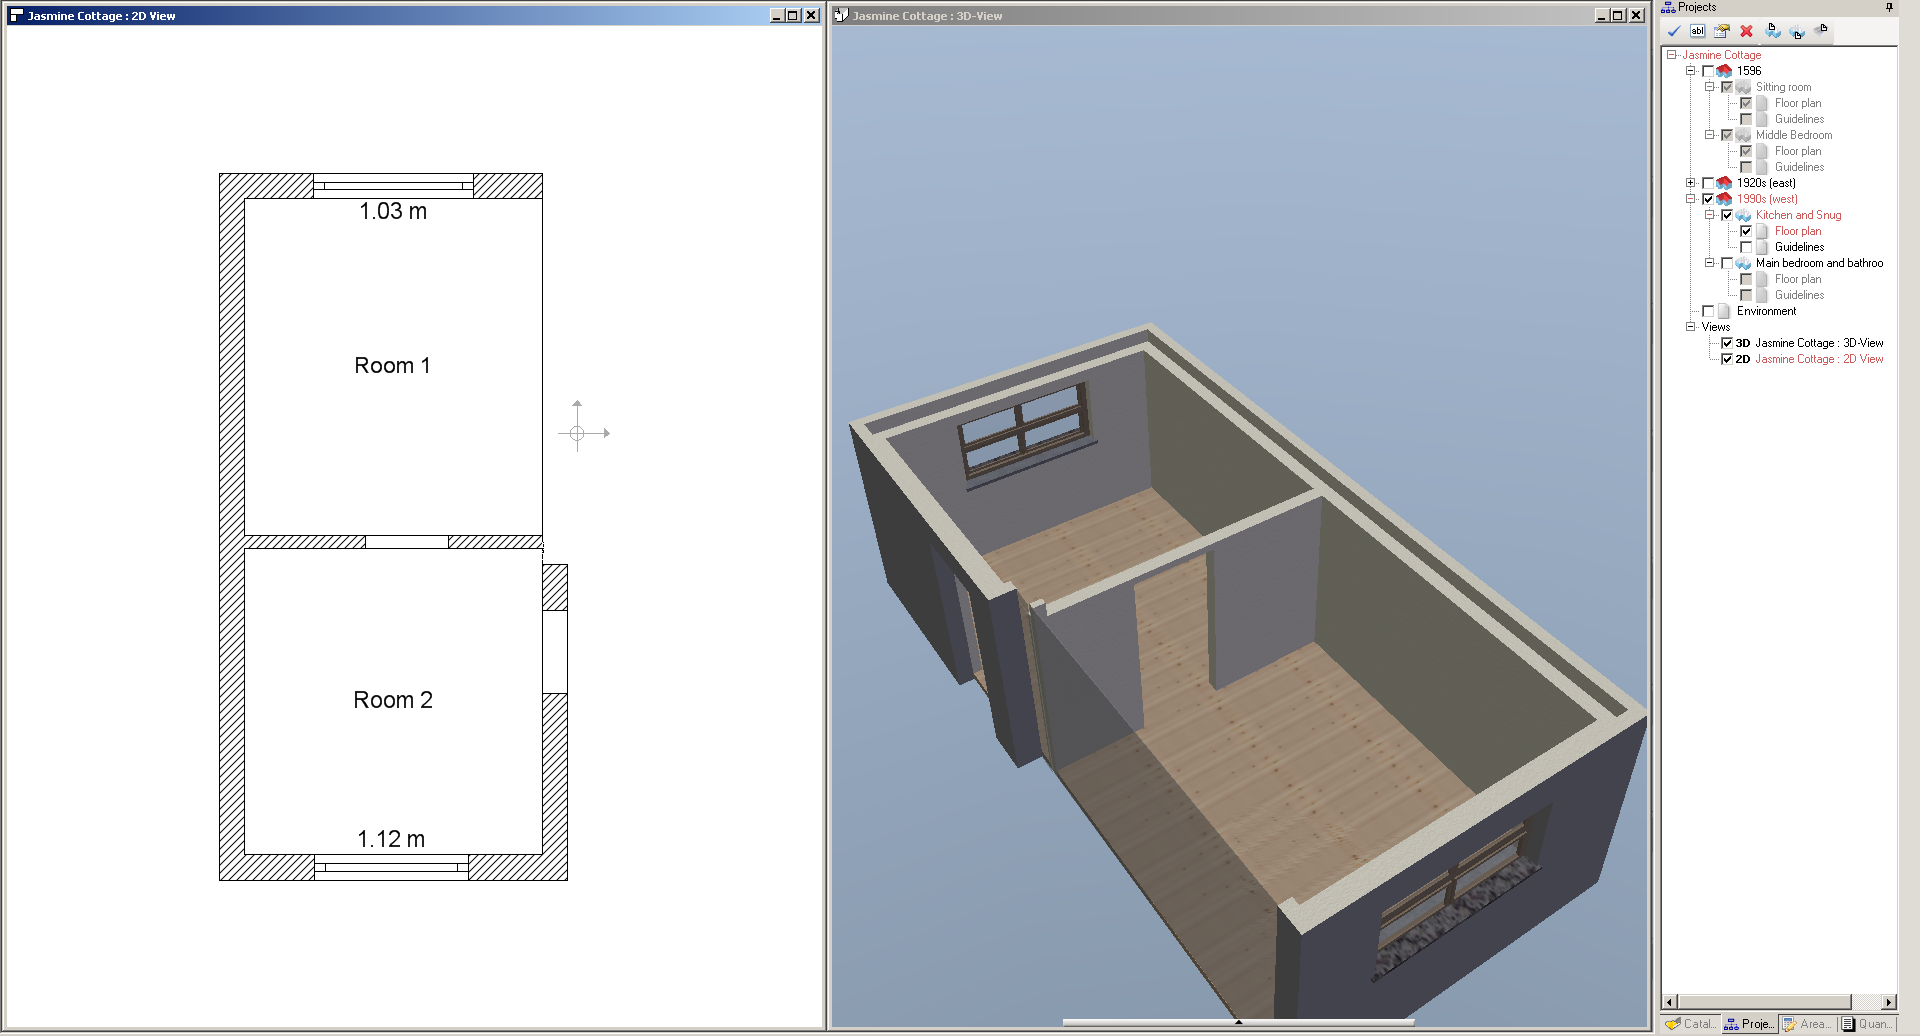Switch to the Catalog tab
1920x1036 pixels.
click(1690, 1024)
